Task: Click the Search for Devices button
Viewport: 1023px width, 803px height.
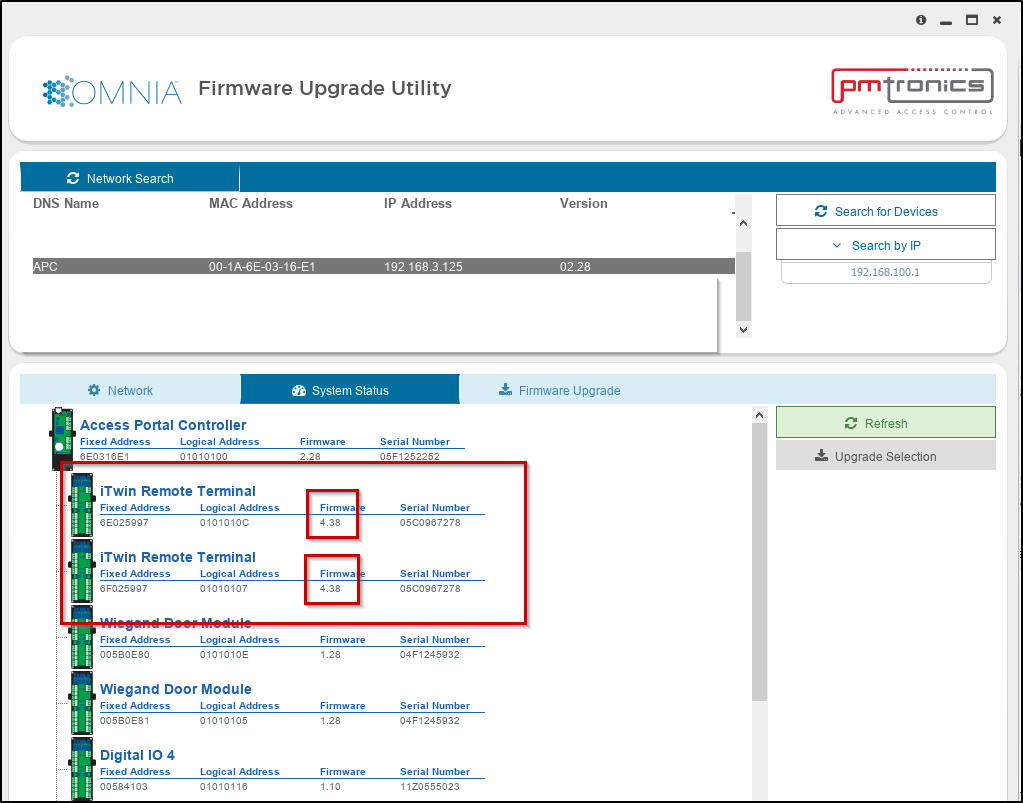Action: 885,211
